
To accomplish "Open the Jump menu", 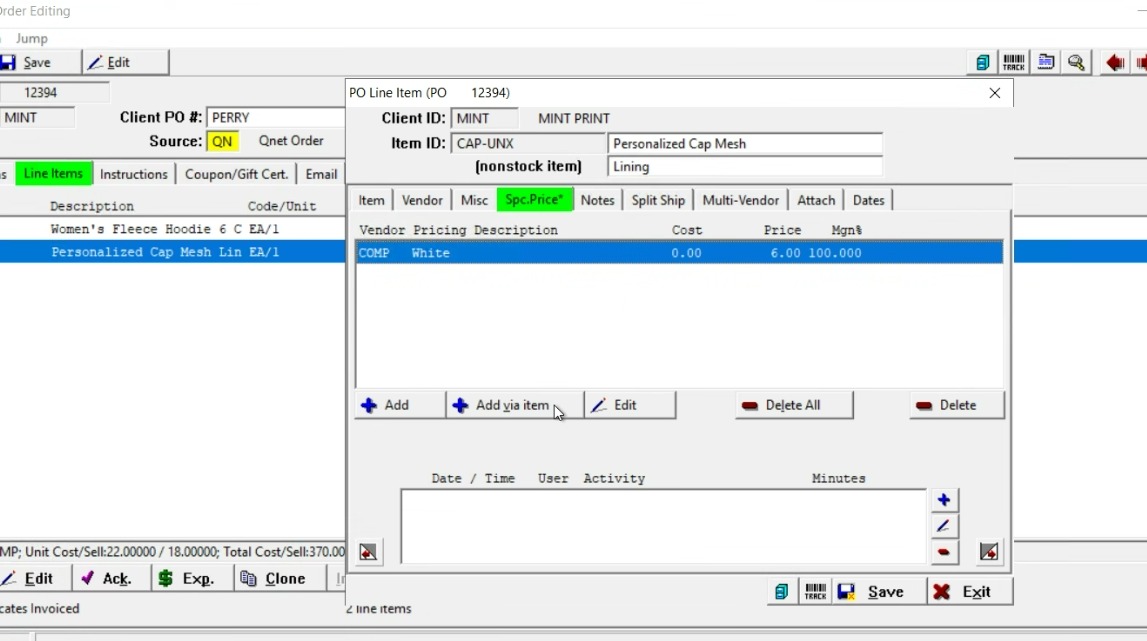I will (x=31, y=38).
